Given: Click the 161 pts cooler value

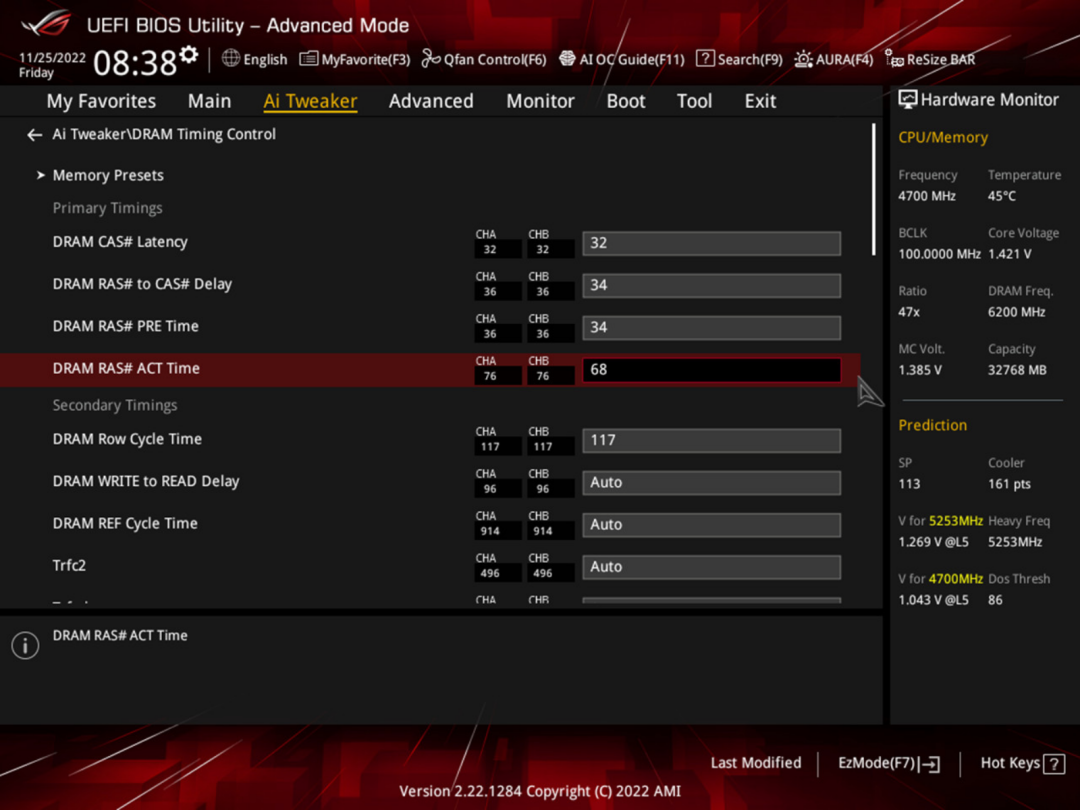Looking at the screenshot, I should [1009, 484].
